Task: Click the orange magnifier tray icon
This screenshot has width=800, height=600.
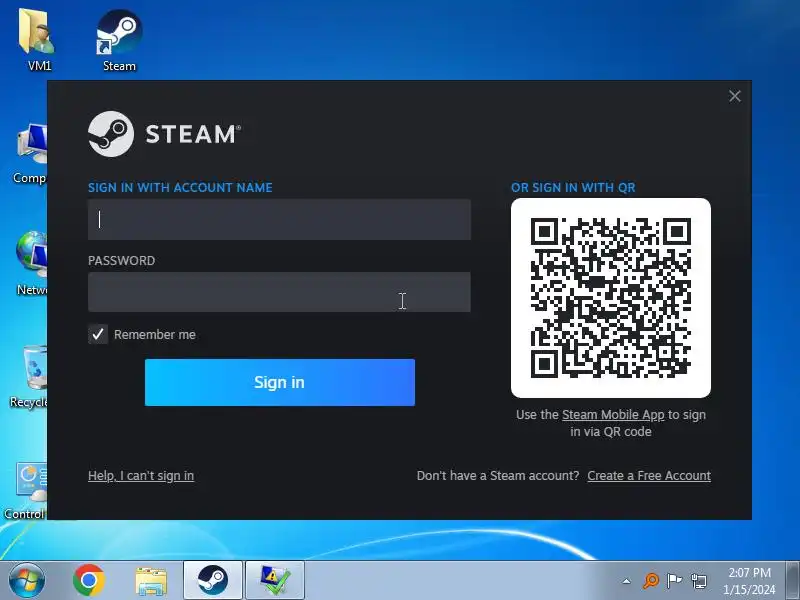Action: [651, 581]
